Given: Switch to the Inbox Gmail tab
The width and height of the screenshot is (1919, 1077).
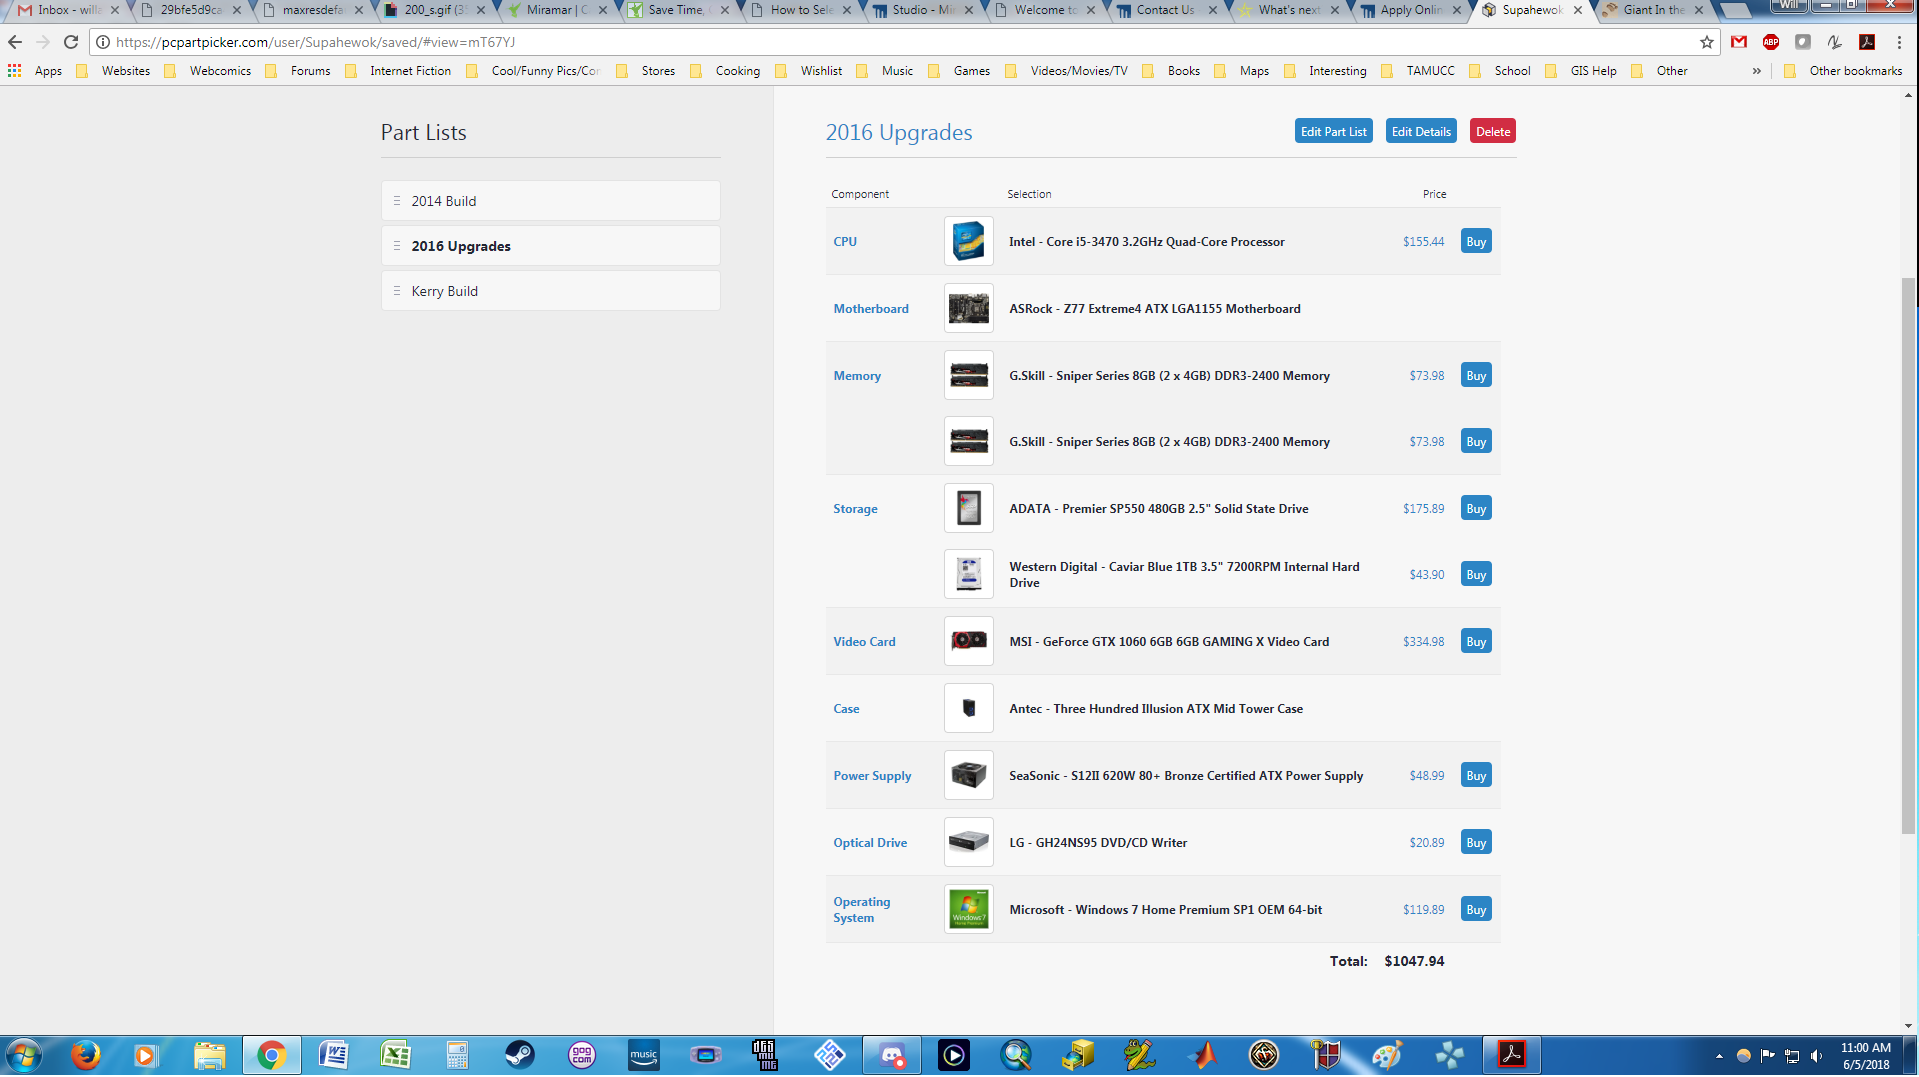Looking at the screenshot, I should click(x=66, y=10).
